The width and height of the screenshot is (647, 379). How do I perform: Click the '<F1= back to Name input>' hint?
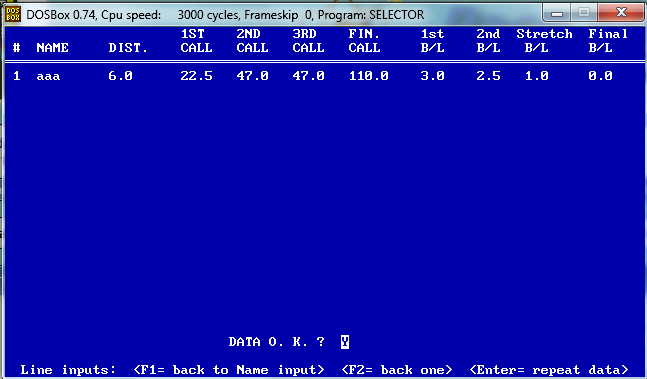[x=229, y=370]
